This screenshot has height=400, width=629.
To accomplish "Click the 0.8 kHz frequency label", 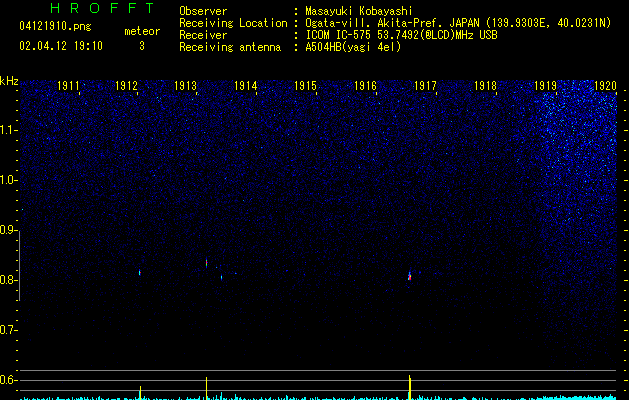I will [x=8, y=280].
